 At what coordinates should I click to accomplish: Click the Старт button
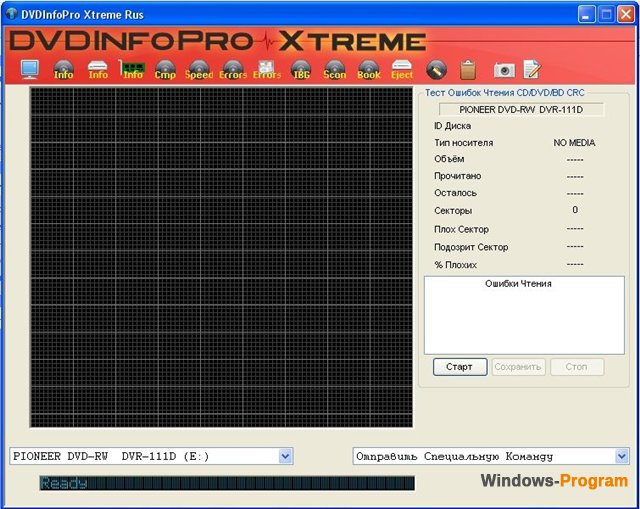460,367
